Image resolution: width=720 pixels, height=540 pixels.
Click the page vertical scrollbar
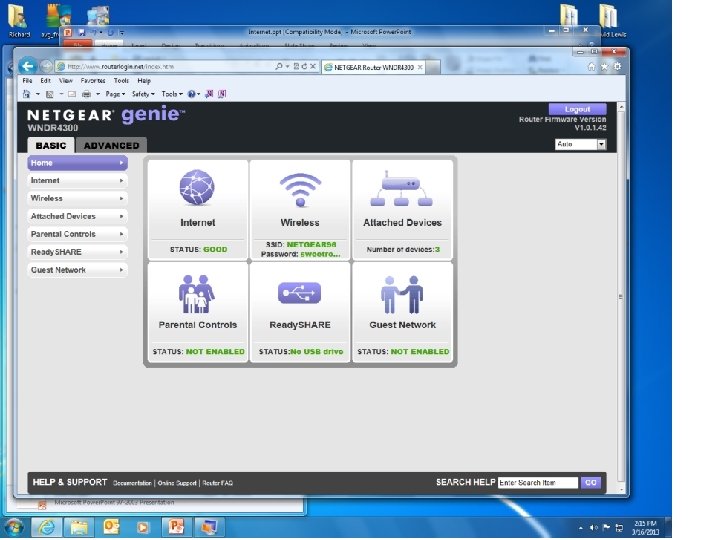[621, 296]
